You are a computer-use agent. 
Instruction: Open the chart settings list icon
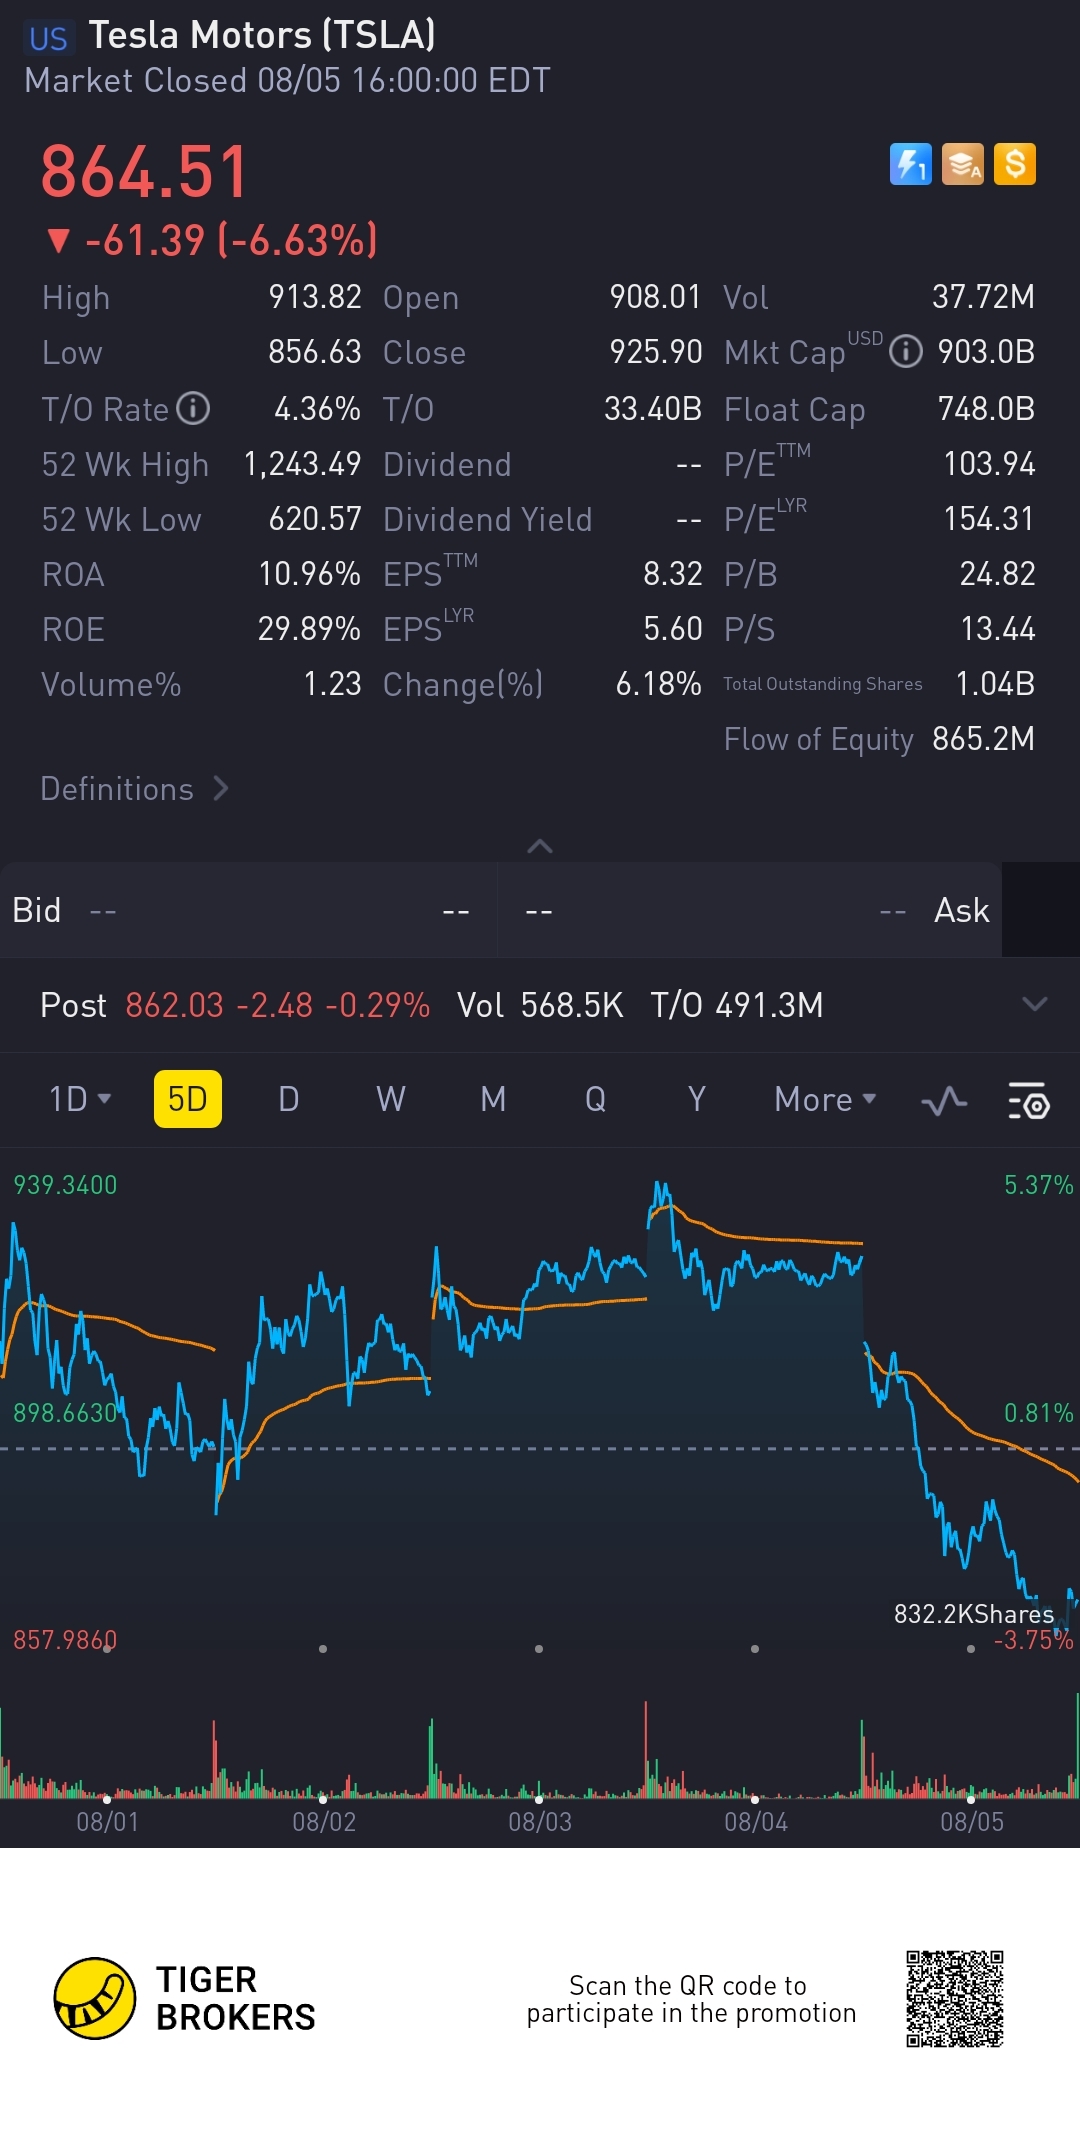(1028, 1100)
